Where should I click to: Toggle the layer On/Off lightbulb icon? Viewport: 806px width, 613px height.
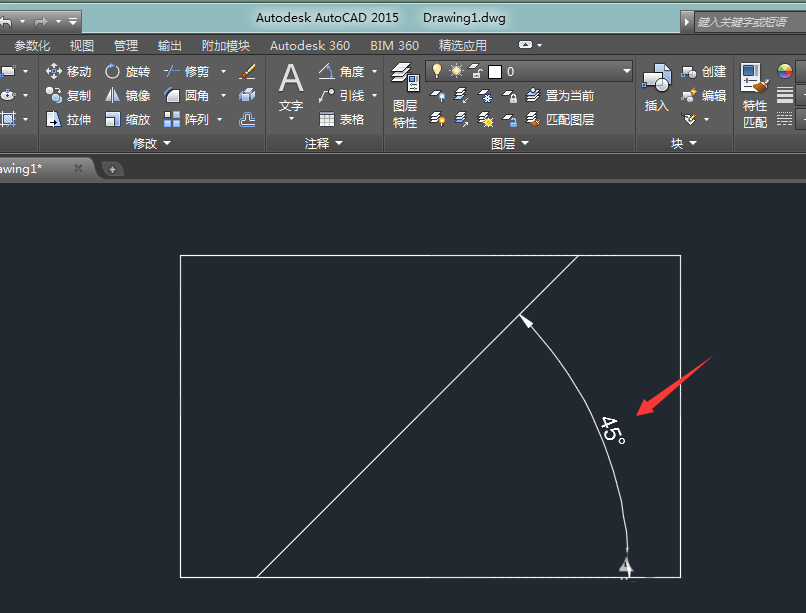[x=437, y=70]
